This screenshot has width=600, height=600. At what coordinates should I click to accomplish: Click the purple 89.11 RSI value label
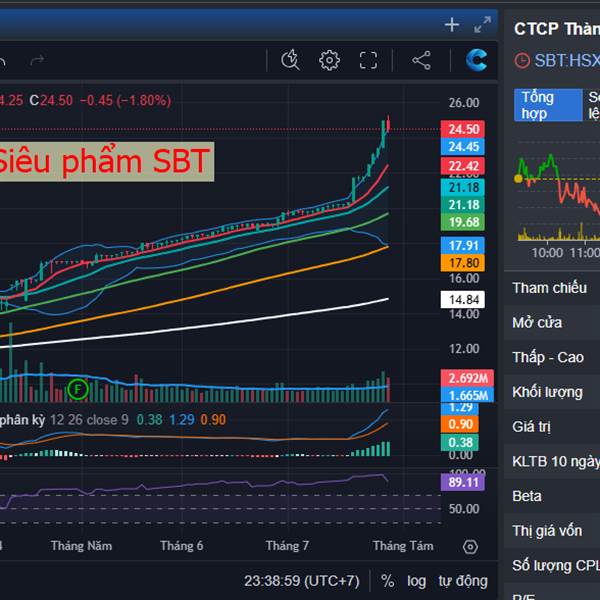463,482
